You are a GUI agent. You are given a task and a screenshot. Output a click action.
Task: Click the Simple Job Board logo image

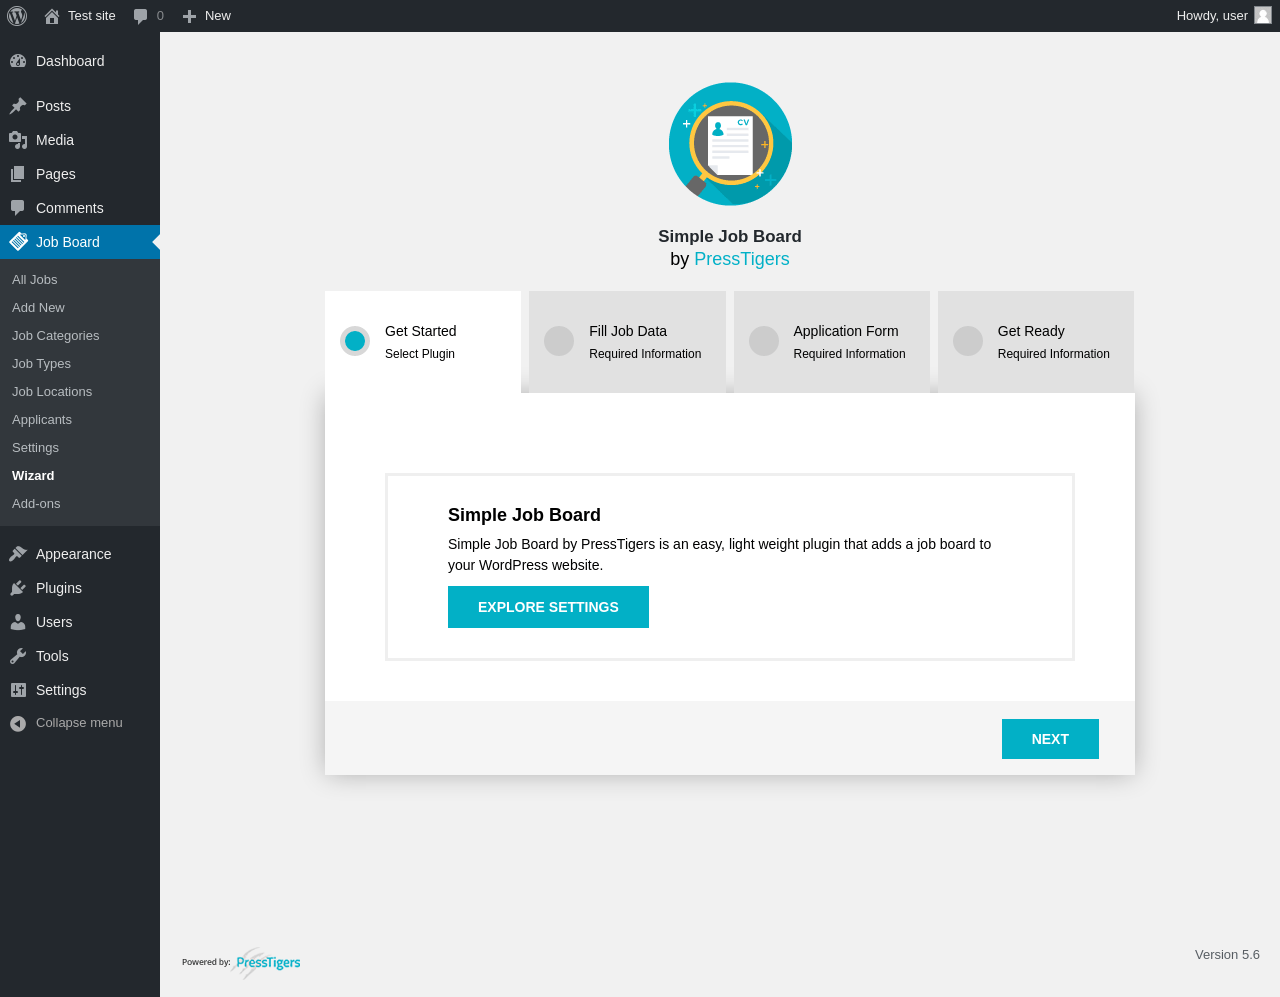[730, 144]
